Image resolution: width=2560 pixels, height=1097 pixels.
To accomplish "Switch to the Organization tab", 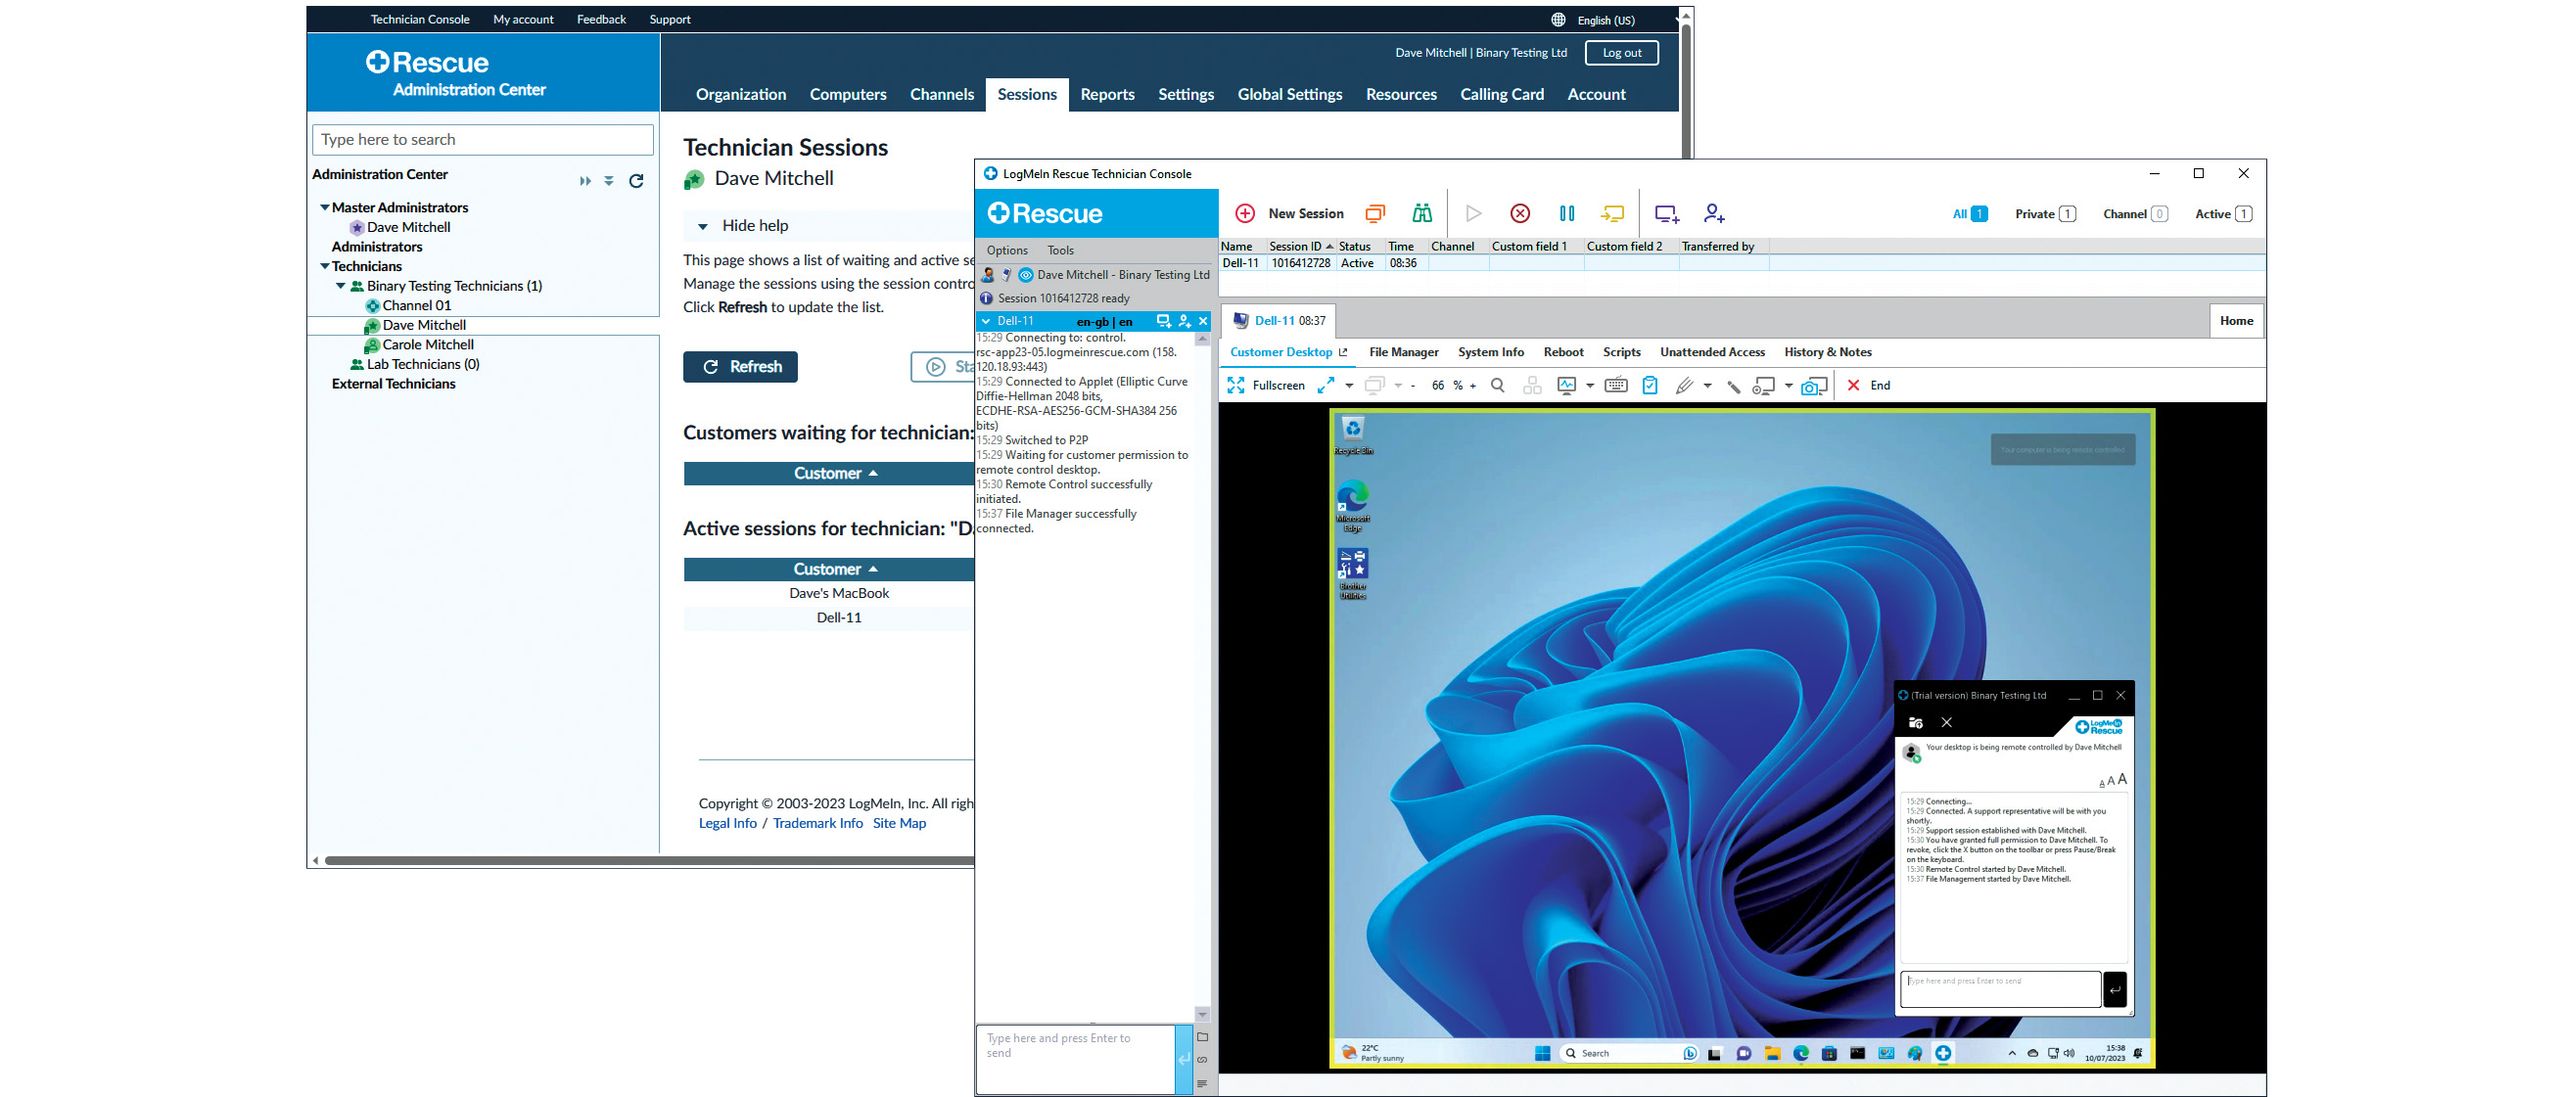I will pos(741,94).
